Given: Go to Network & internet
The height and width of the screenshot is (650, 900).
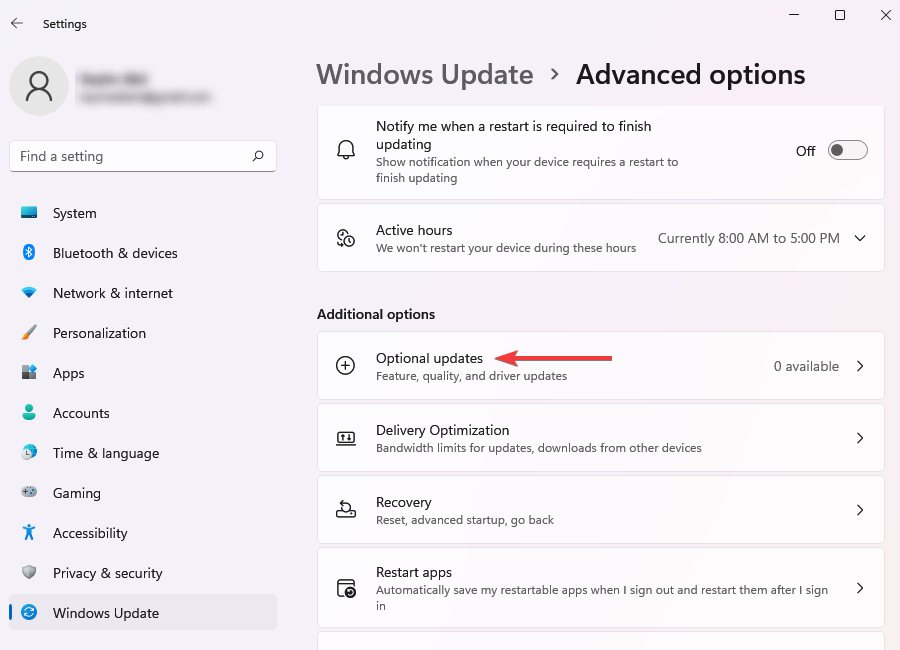Looking at the screenshot, I should (143, 293).
